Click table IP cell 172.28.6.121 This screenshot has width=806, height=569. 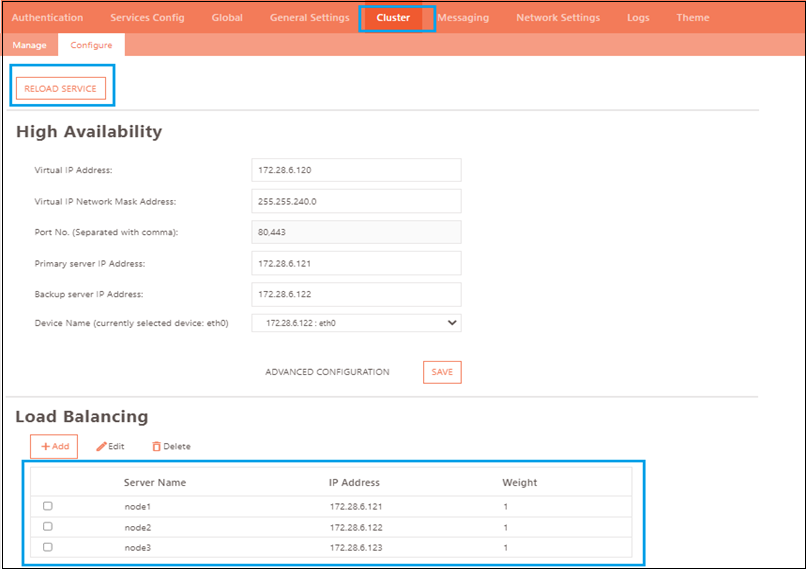[356, 507]
